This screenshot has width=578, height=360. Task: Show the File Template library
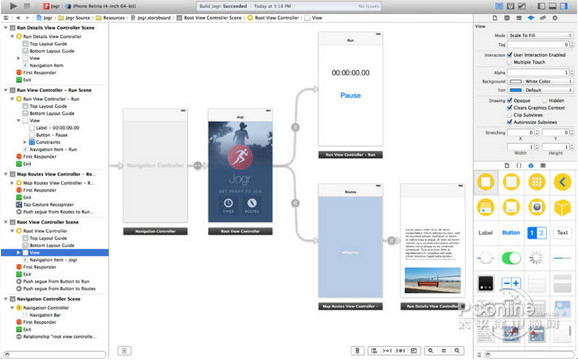507,166
